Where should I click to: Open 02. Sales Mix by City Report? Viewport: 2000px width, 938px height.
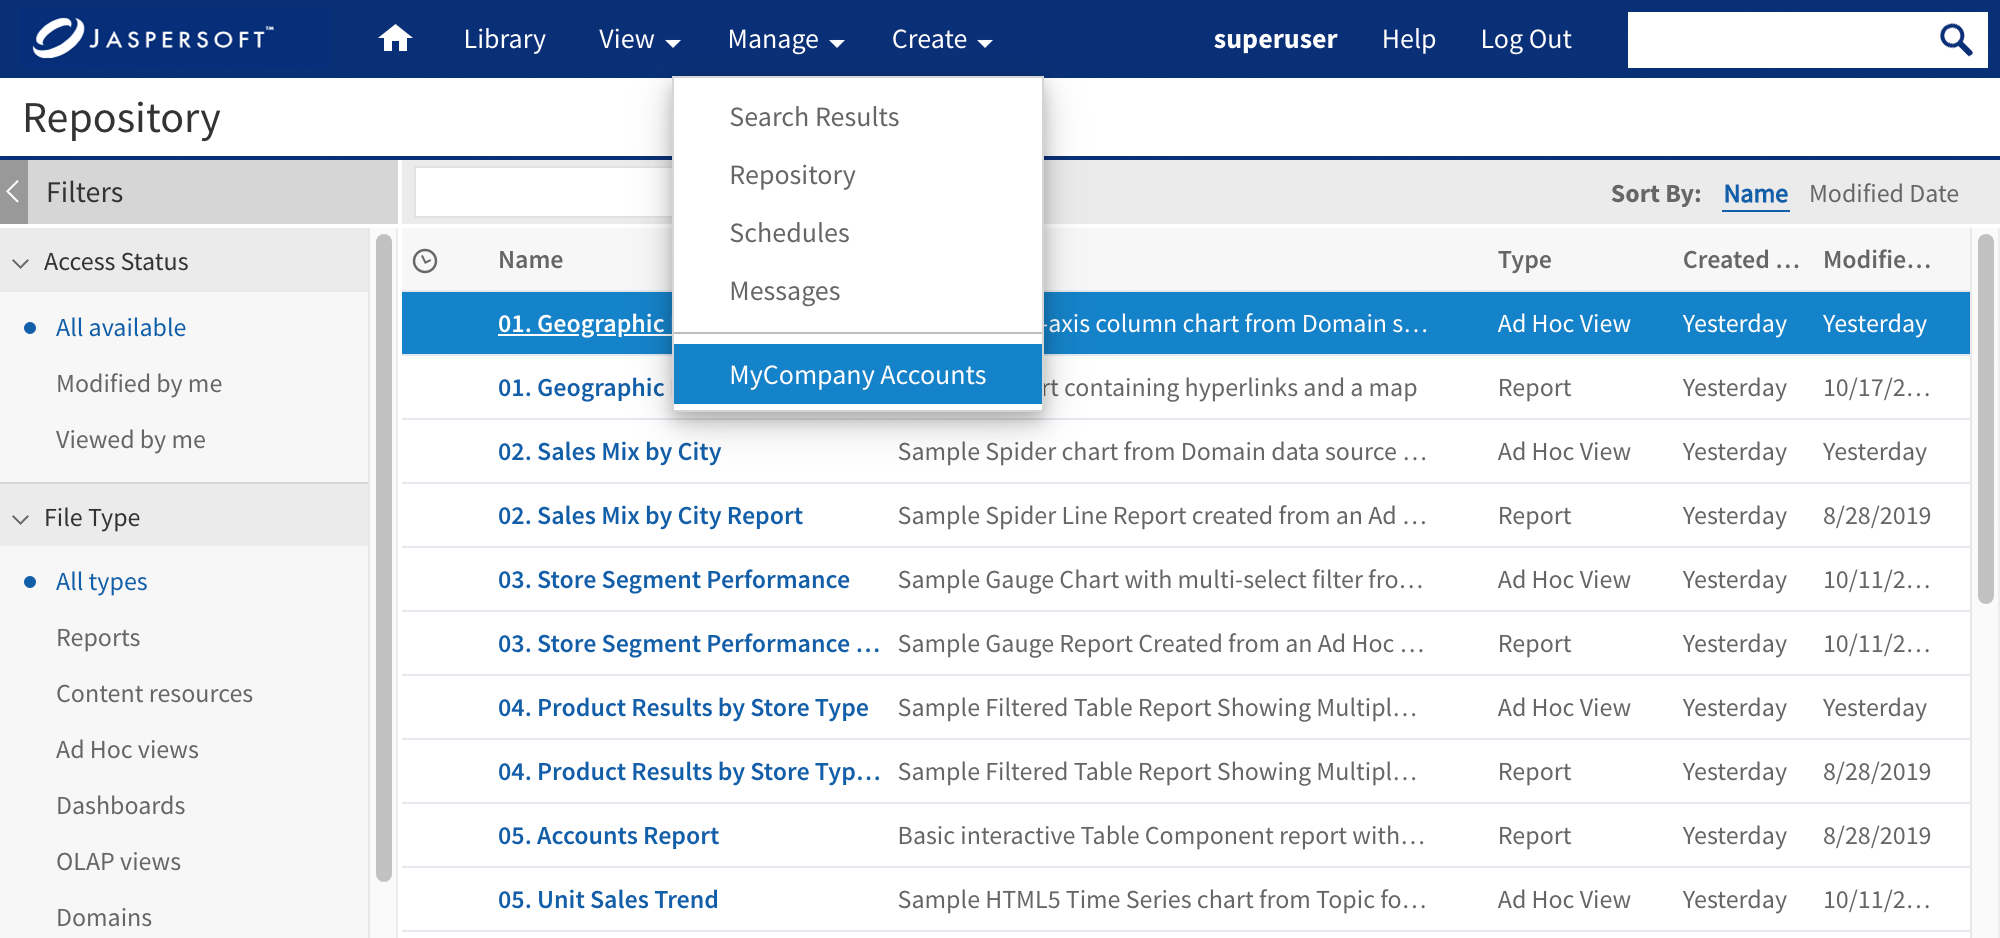pos(650,515)
